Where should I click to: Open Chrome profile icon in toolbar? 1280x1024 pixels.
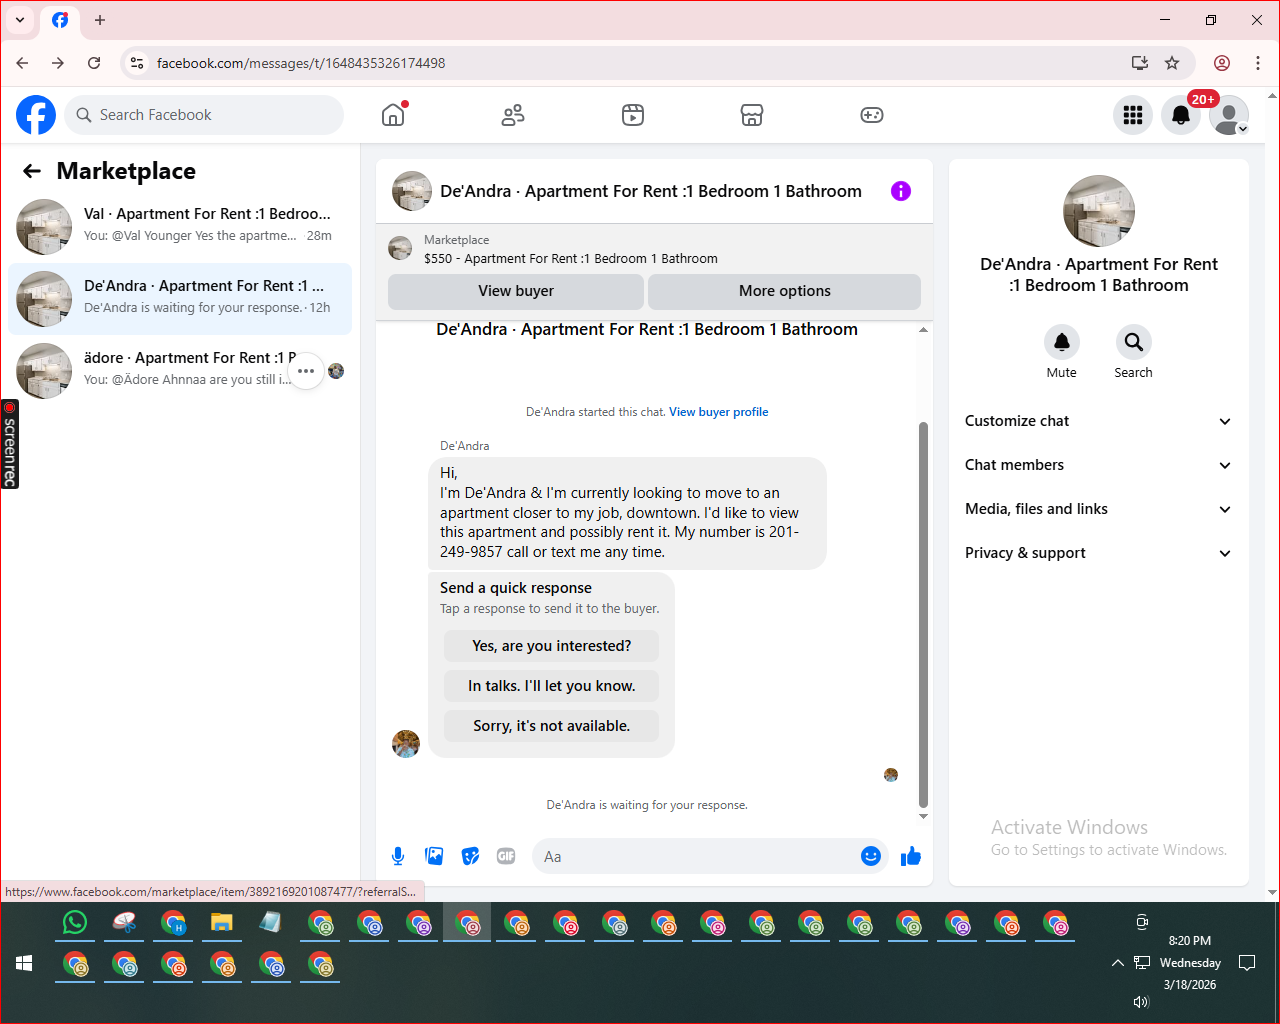pyautogui.click(x=1222, y=63)
